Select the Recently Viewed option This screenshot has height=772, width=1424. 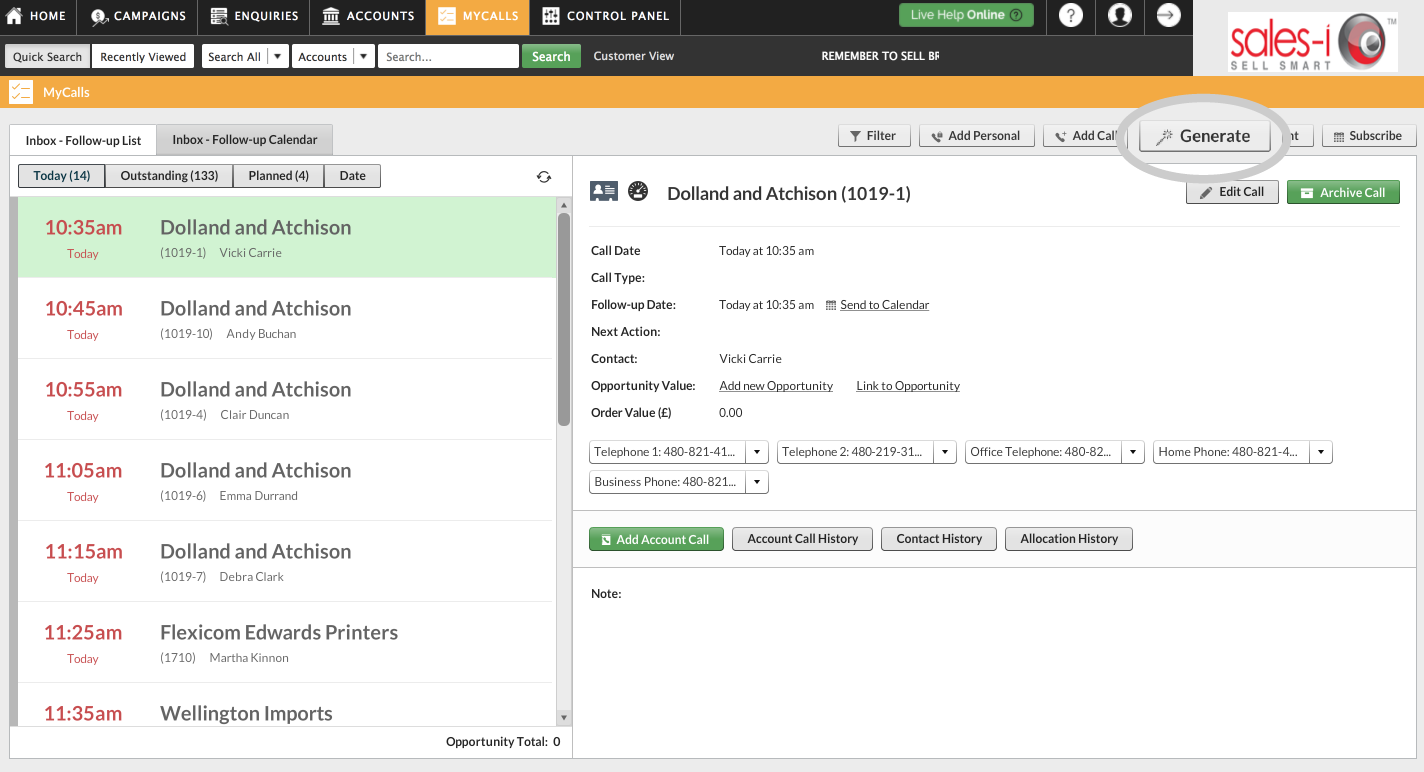[143, 57]
